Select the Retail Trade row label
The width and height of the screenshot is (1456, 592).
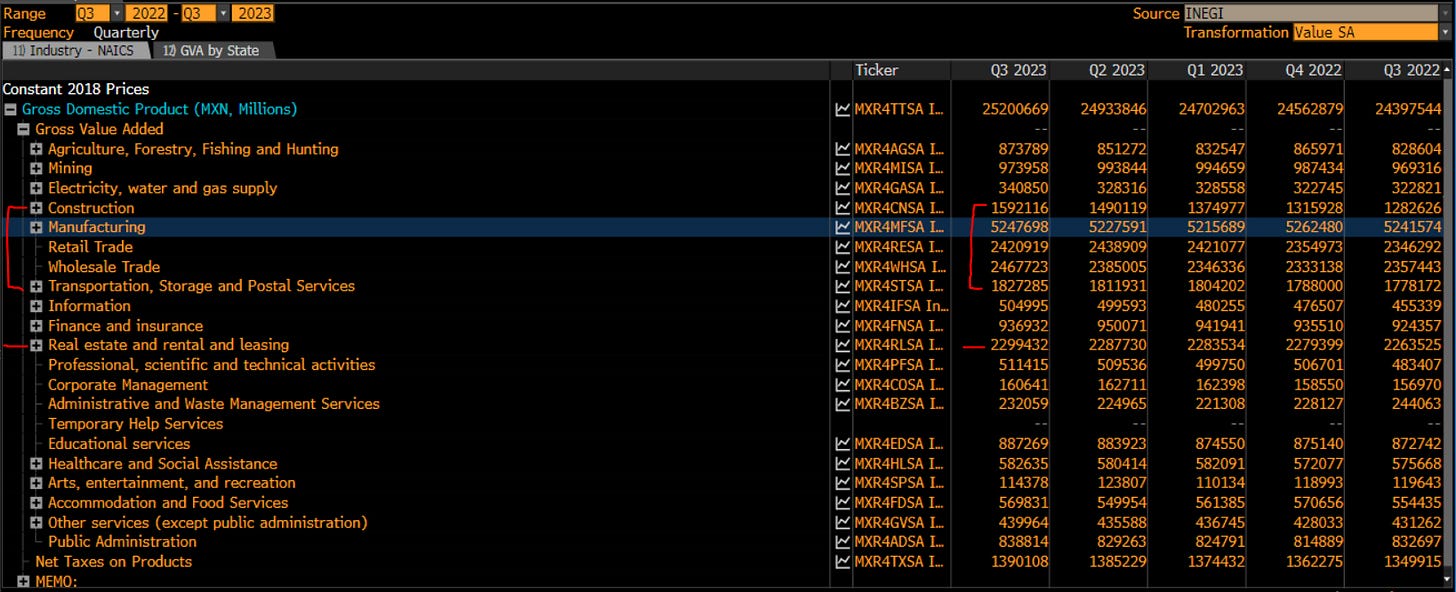90,247
